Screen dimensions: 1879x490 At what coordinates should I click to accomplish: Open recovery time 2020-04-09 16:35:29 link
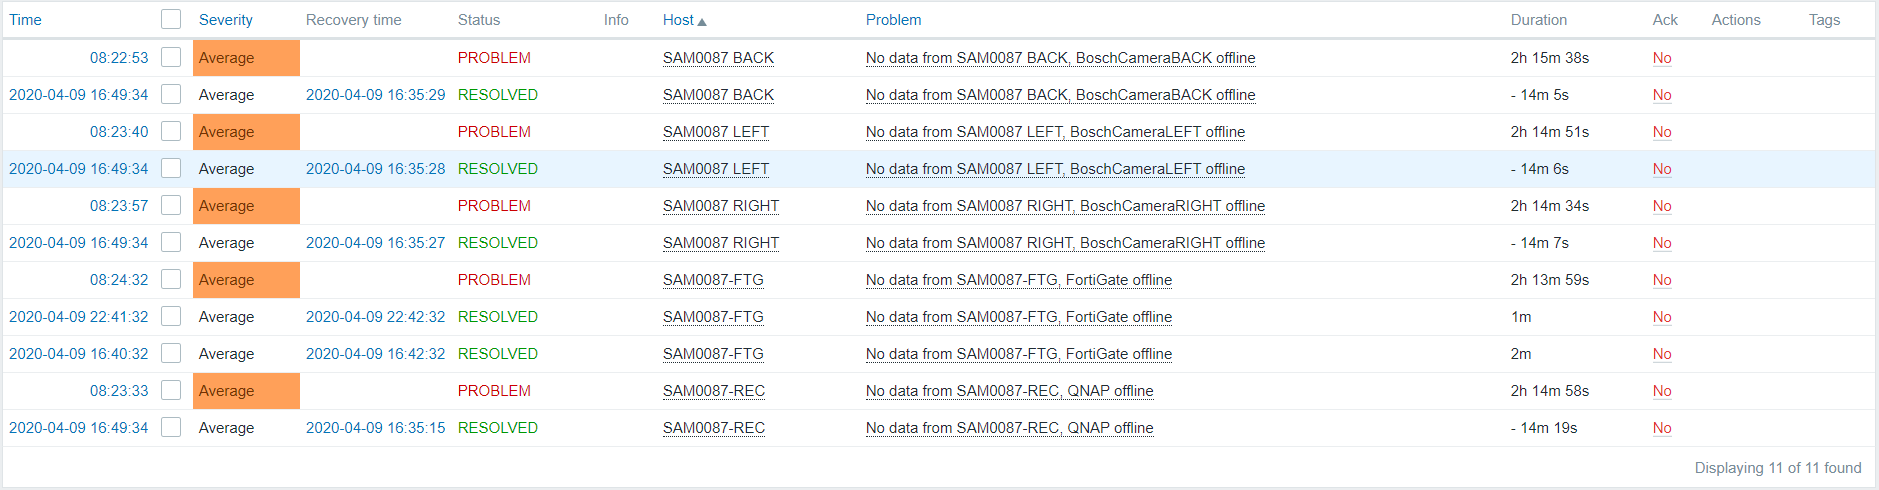[x=375, y=95]
